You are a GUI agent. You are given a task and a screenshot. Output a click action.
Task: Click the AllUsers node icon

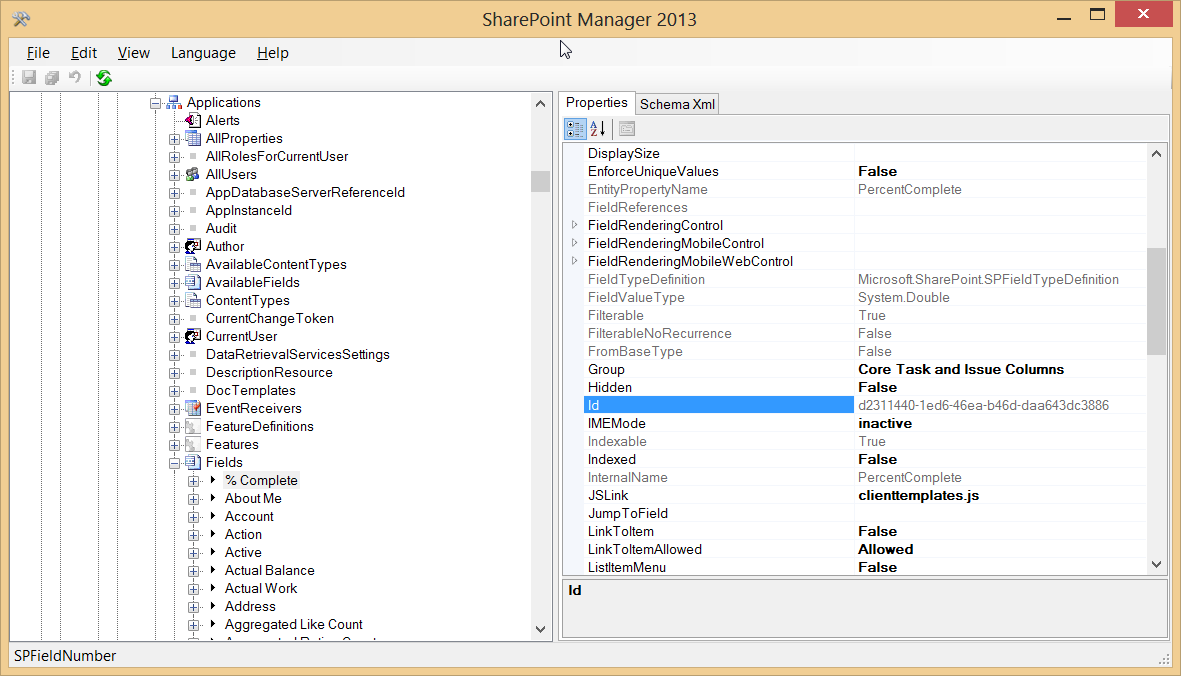[193, 175]
